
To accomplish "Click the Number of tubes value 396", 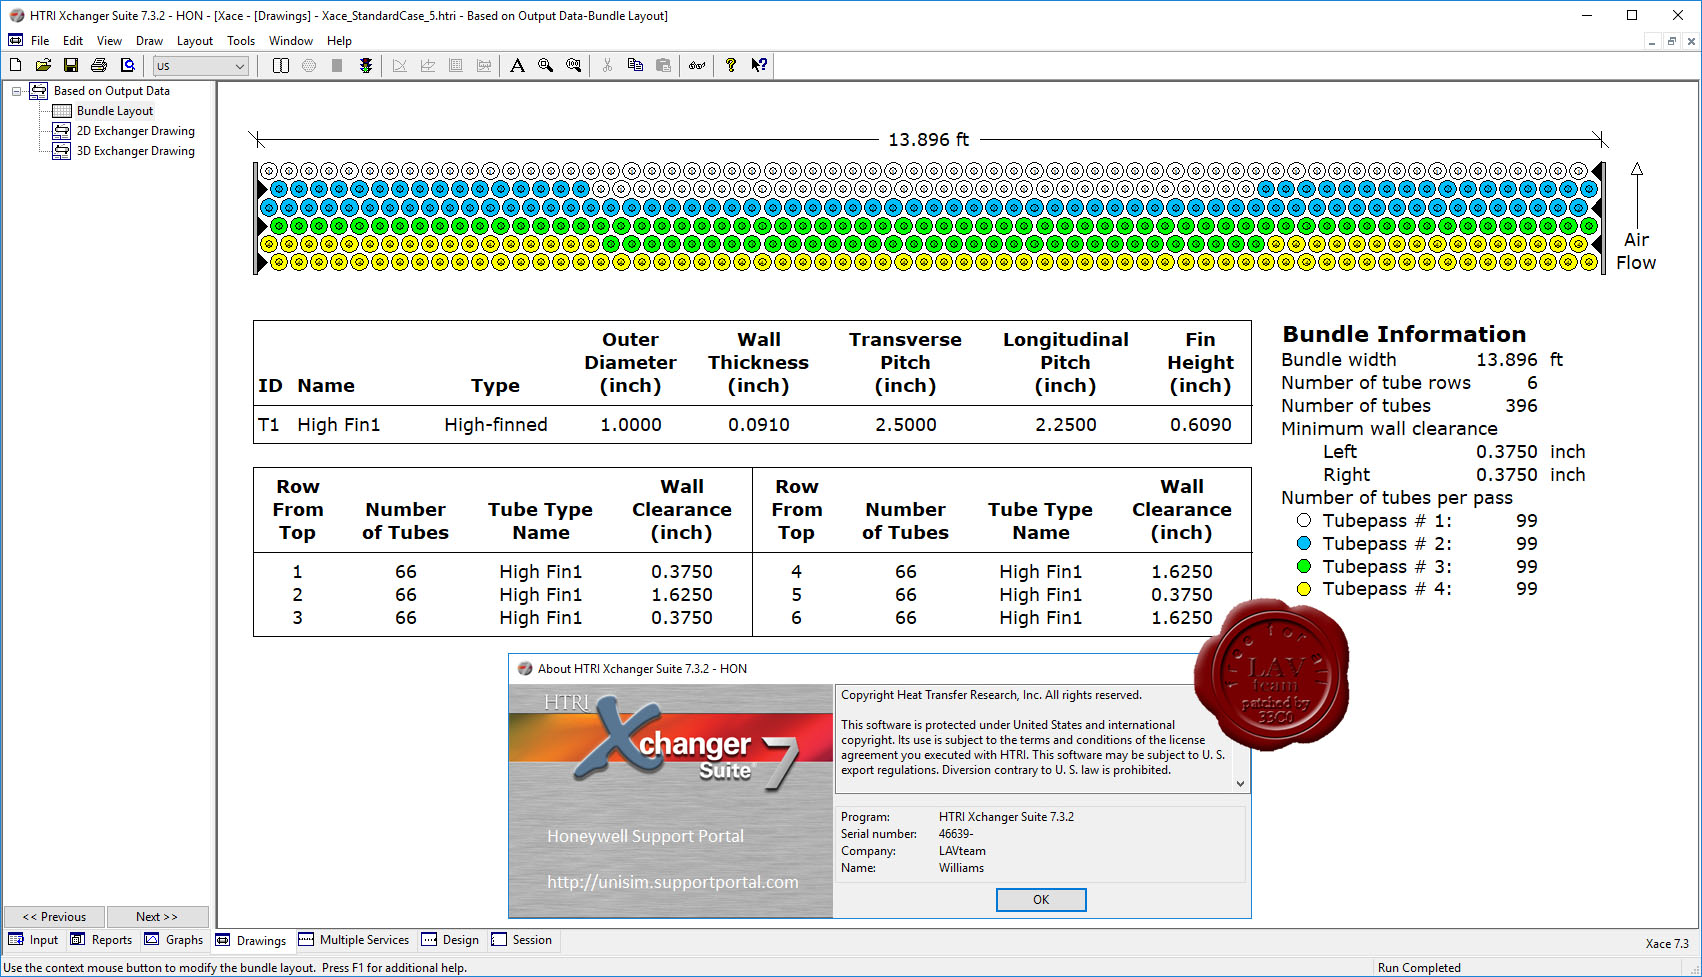I will 1521,406.
